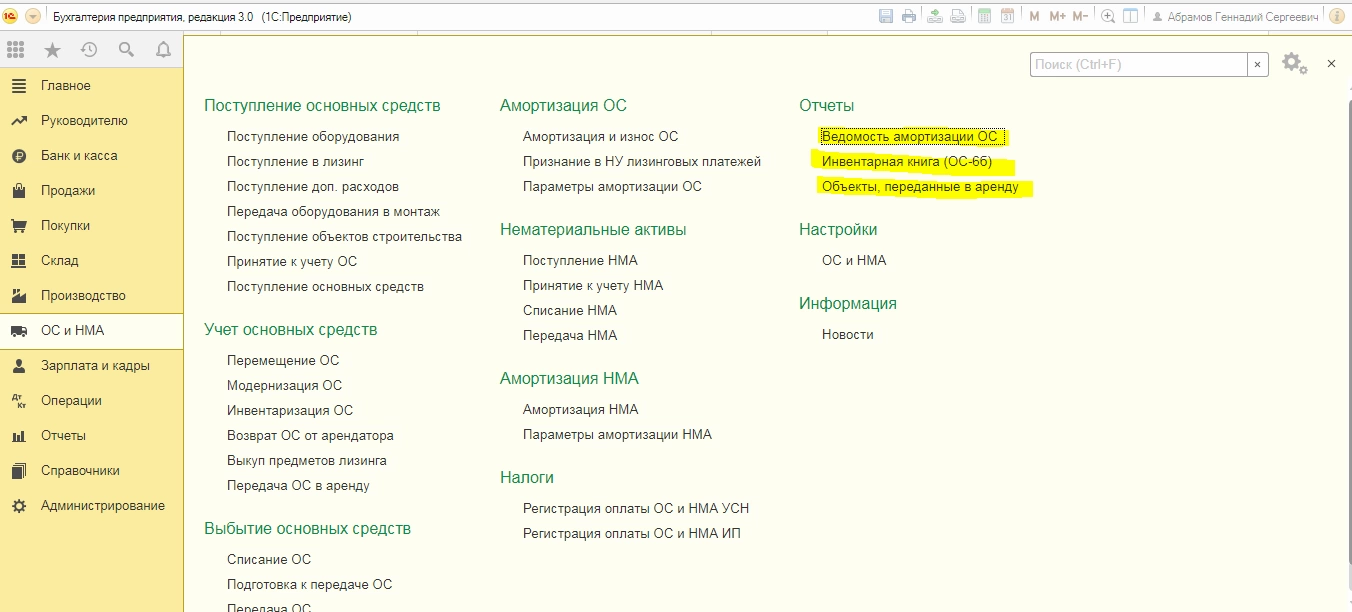1352x612 pixels.
Task: Close the function menu with the X
Action: pos(1331,63)
